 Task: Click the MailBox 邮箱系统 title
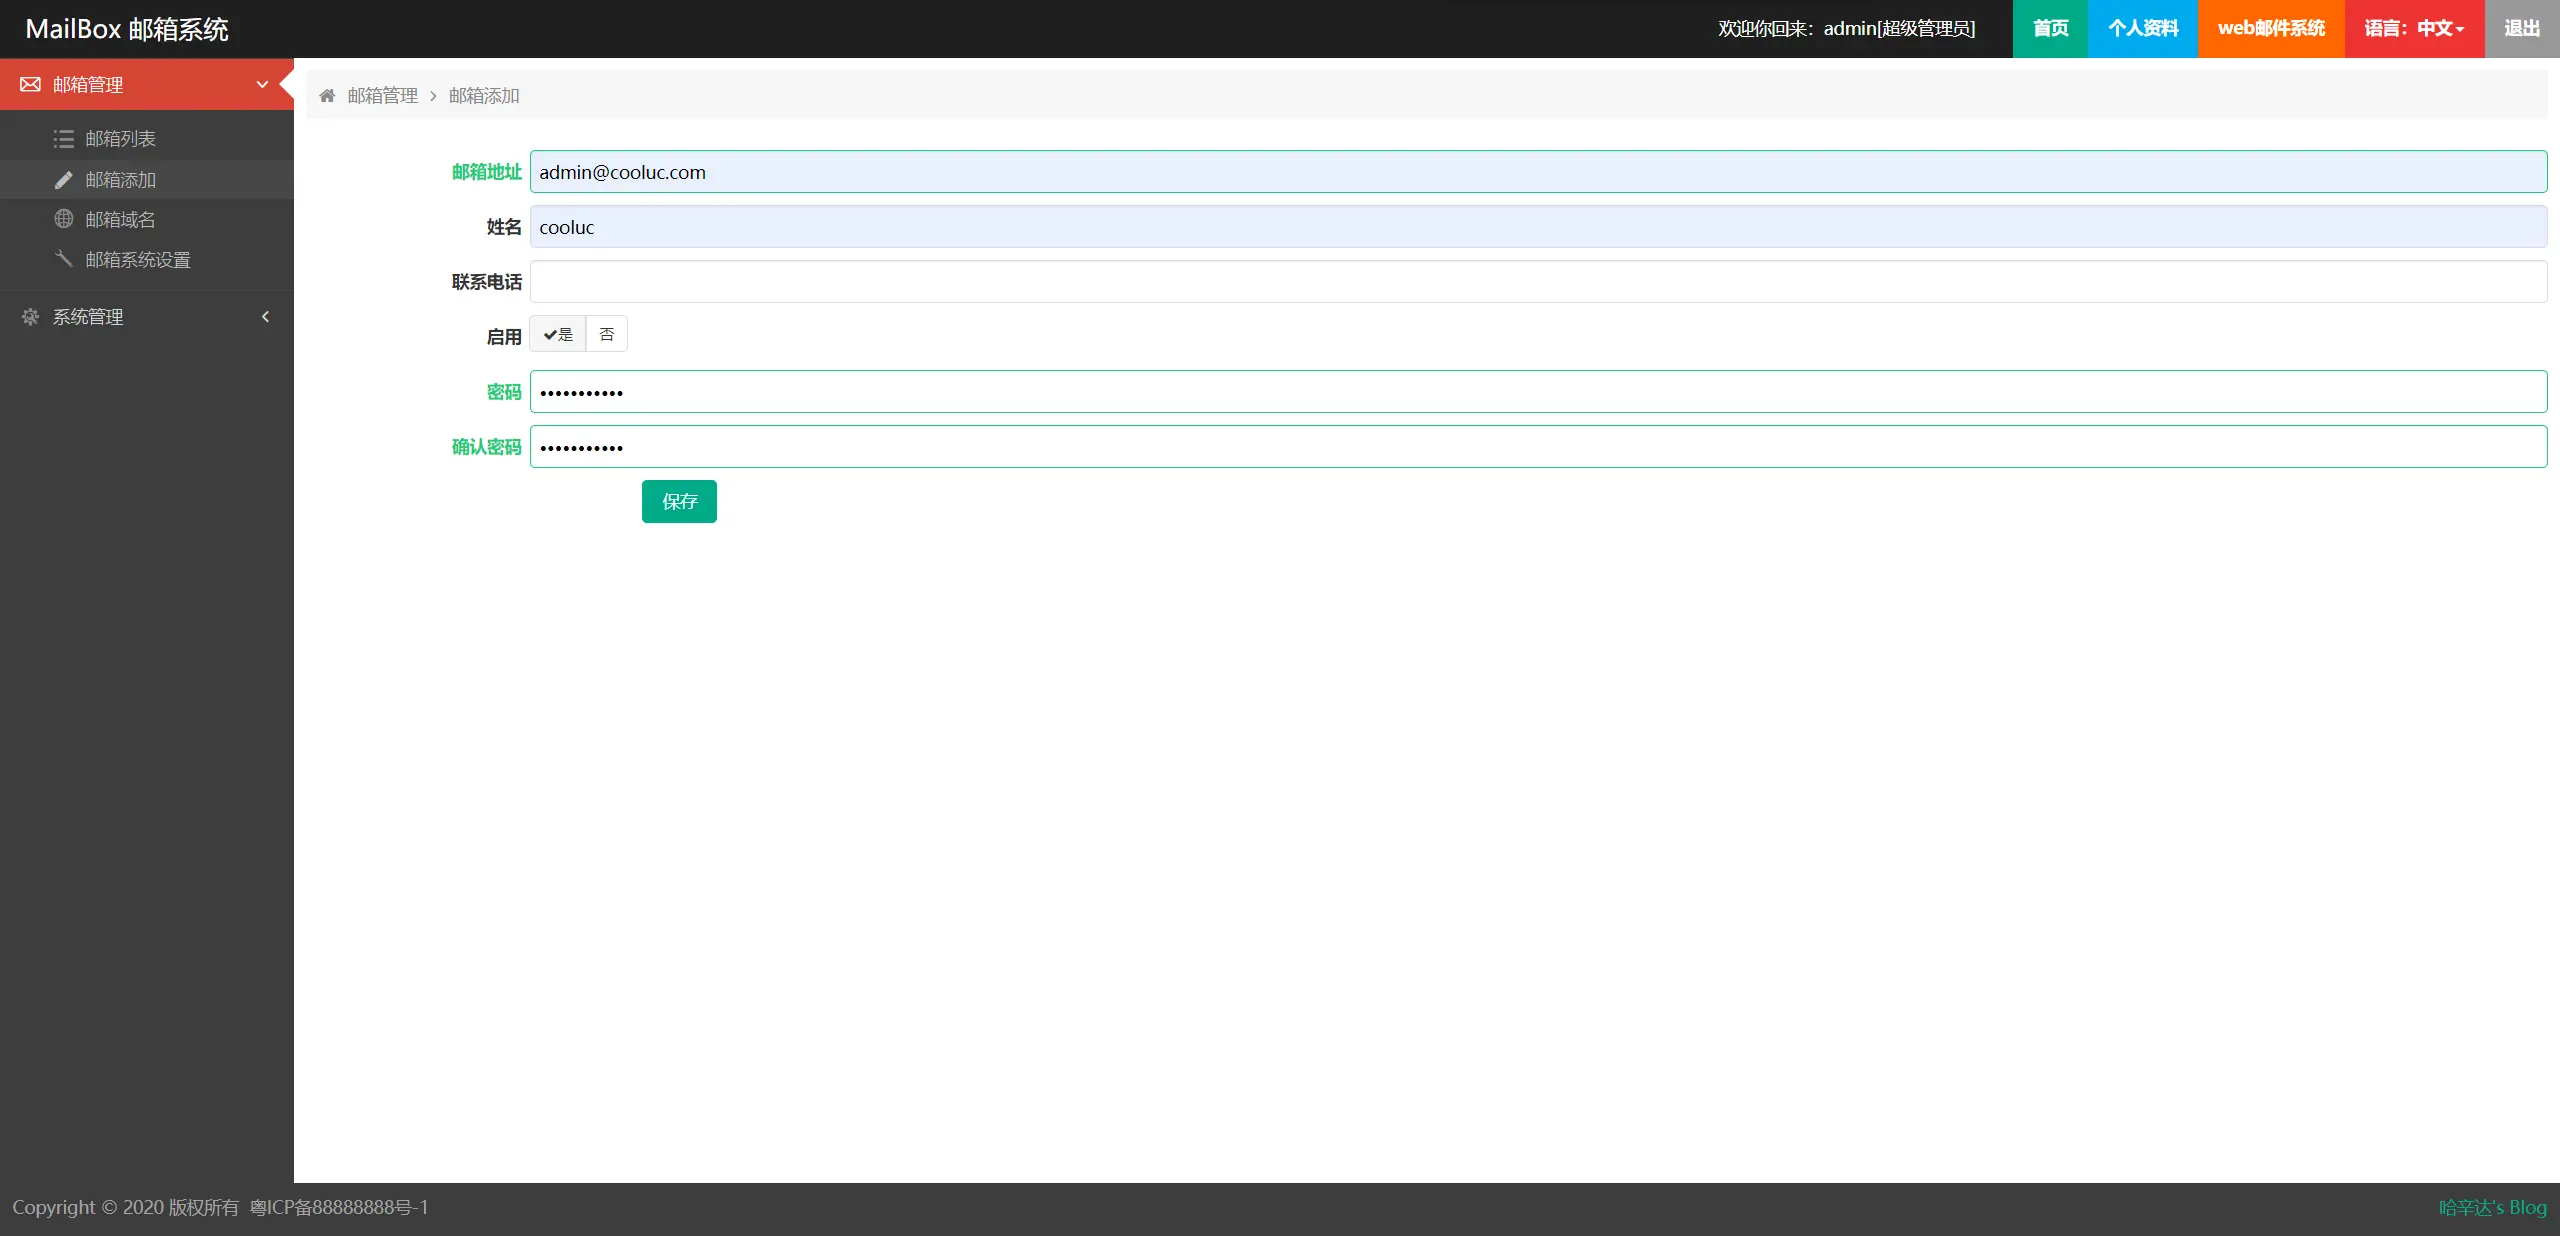[127, 29]
